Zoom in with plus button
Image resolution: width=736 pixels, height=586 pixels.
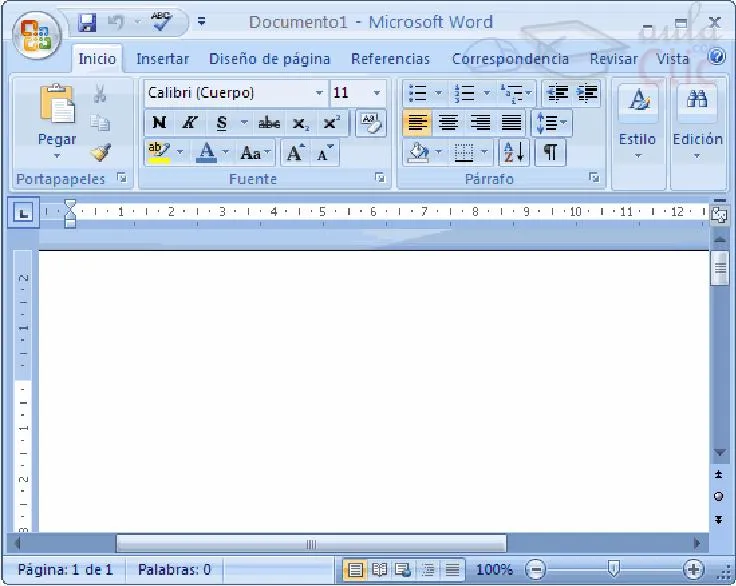click(693, 570)
